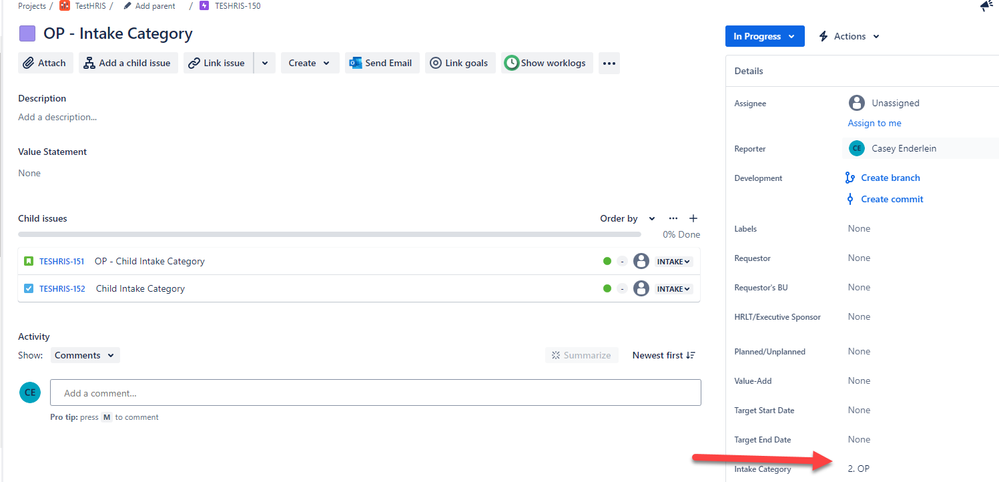Click Value Statement None value
Image resolution: width=999 pixels, height=482 pixels.
pos(29,173)
